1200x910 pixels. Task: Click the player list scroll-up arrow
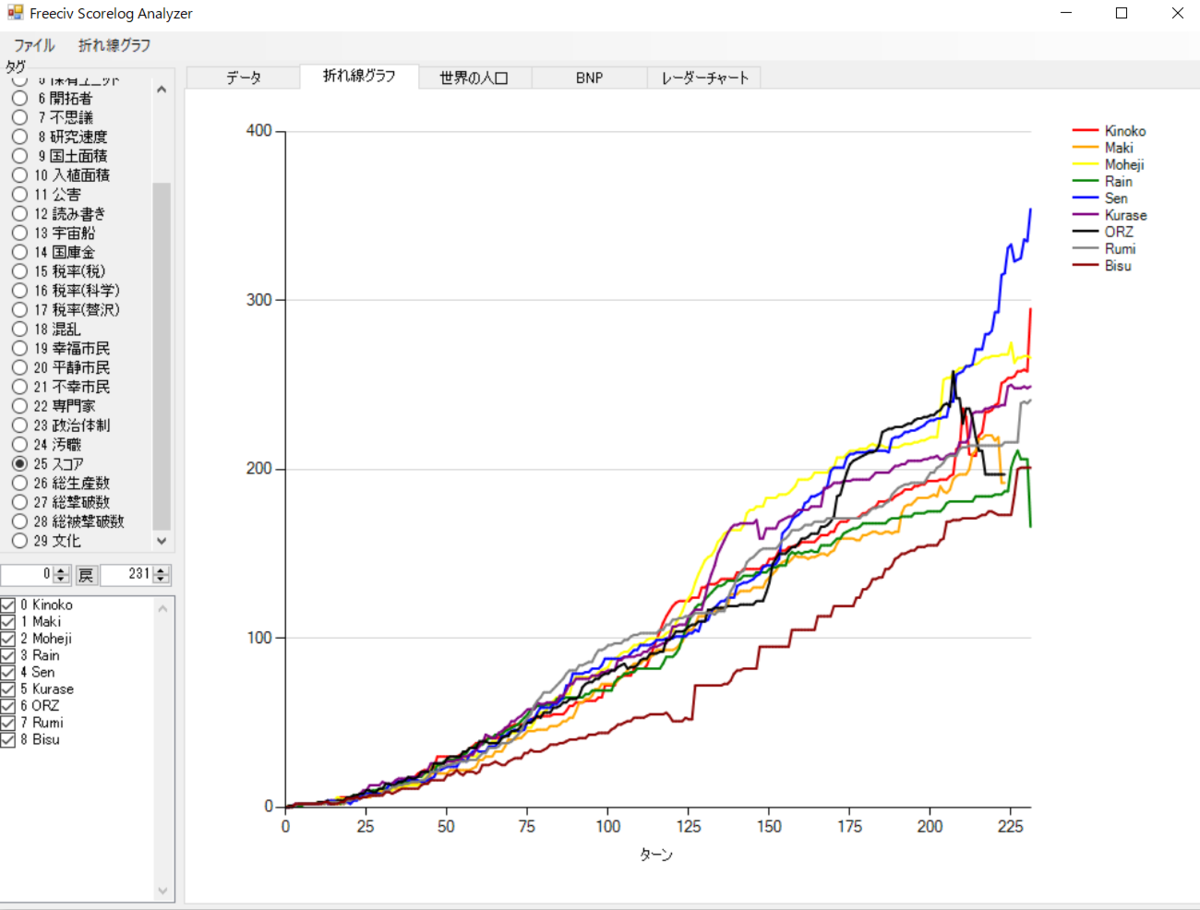(165, 607)
